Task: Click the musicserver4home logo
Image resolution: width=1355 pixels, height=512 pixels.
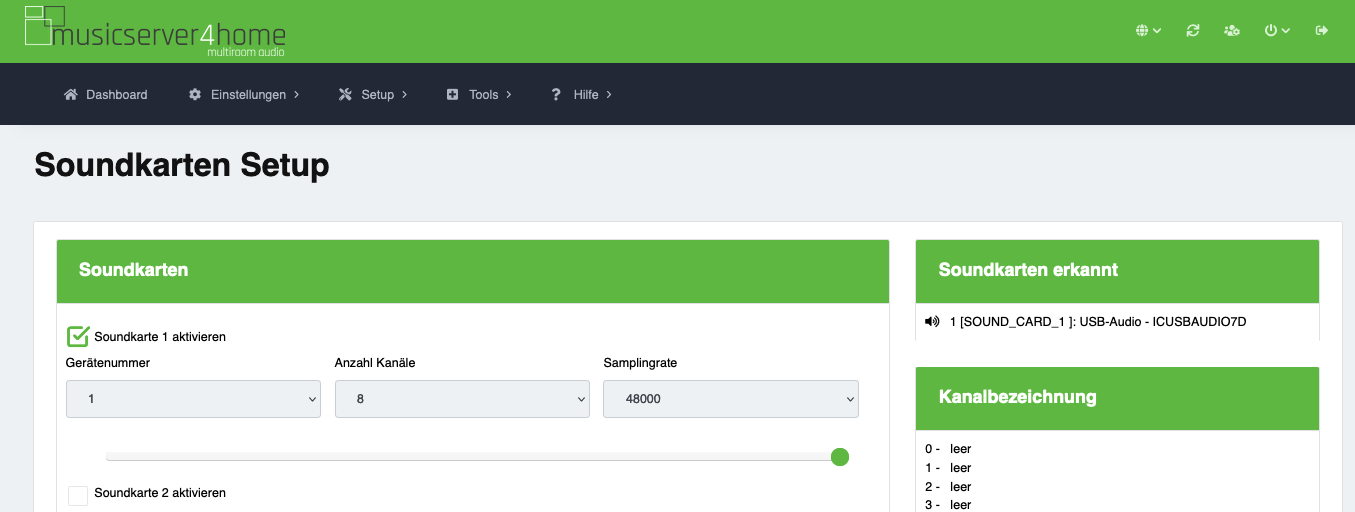Action: tap(155, 31)
